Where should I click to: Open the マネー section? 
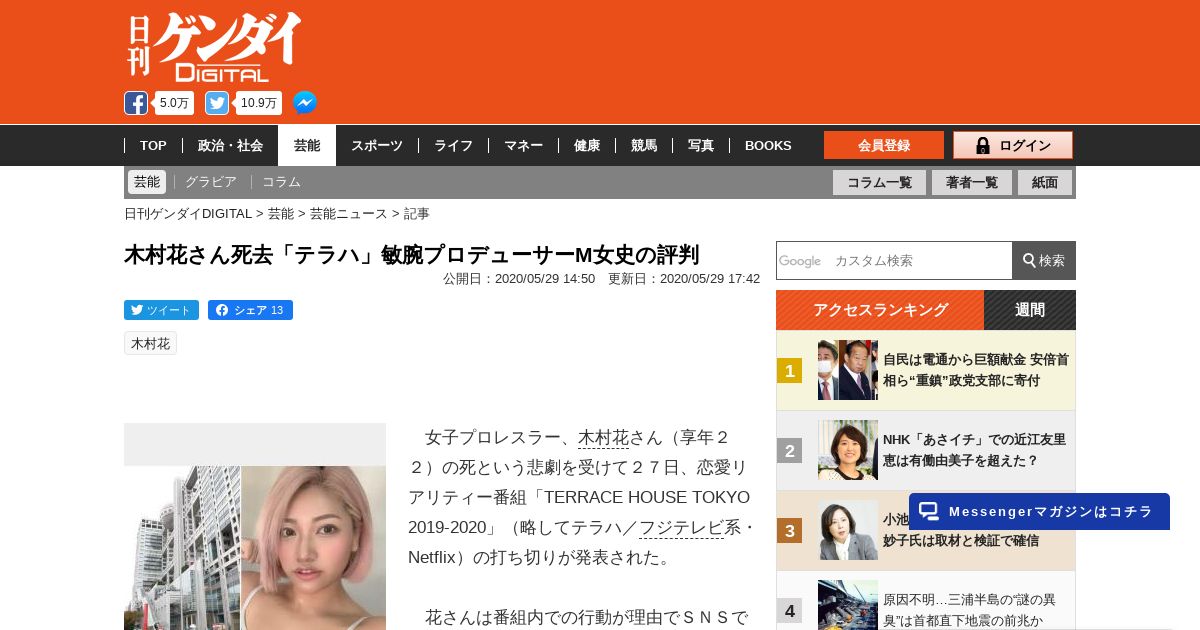(x=523, y=145)
